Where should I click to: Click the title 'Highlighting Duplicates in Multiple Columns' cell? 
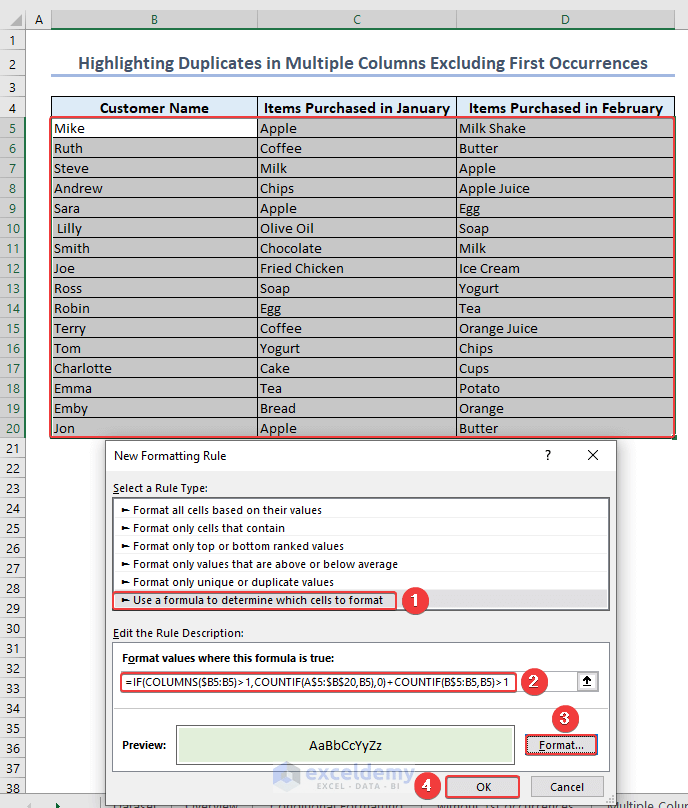click(363, 63)
